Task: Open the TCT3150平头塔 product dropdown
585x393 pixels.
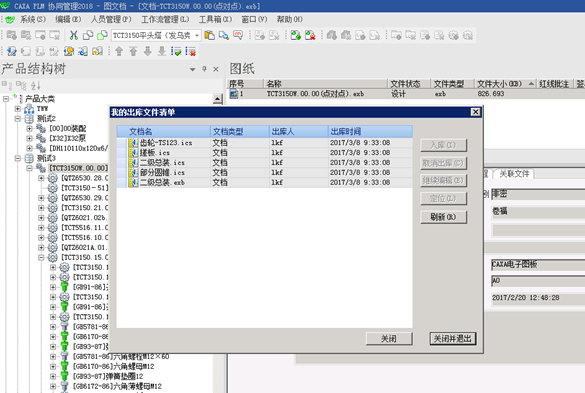Action: click(x=197, y=35)
